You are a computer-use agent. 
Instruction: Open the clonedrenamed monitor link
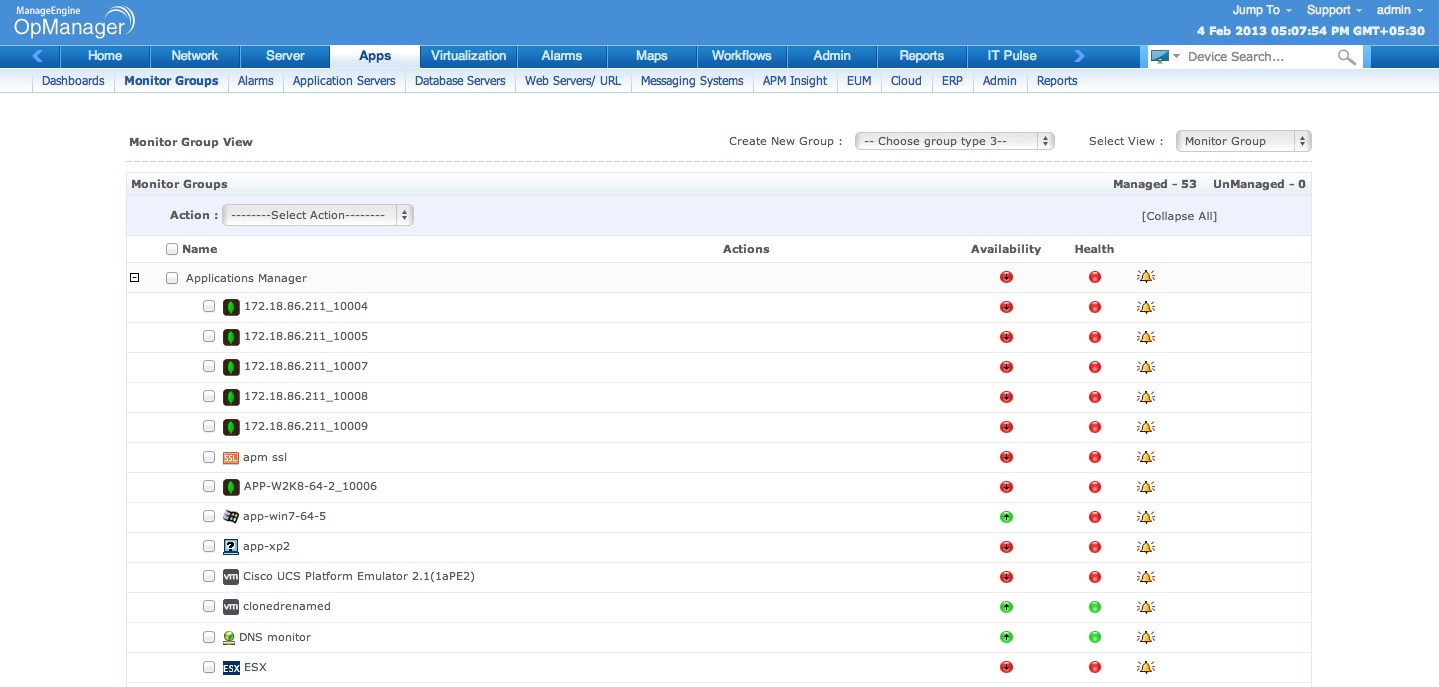click(x=287, y=607)
